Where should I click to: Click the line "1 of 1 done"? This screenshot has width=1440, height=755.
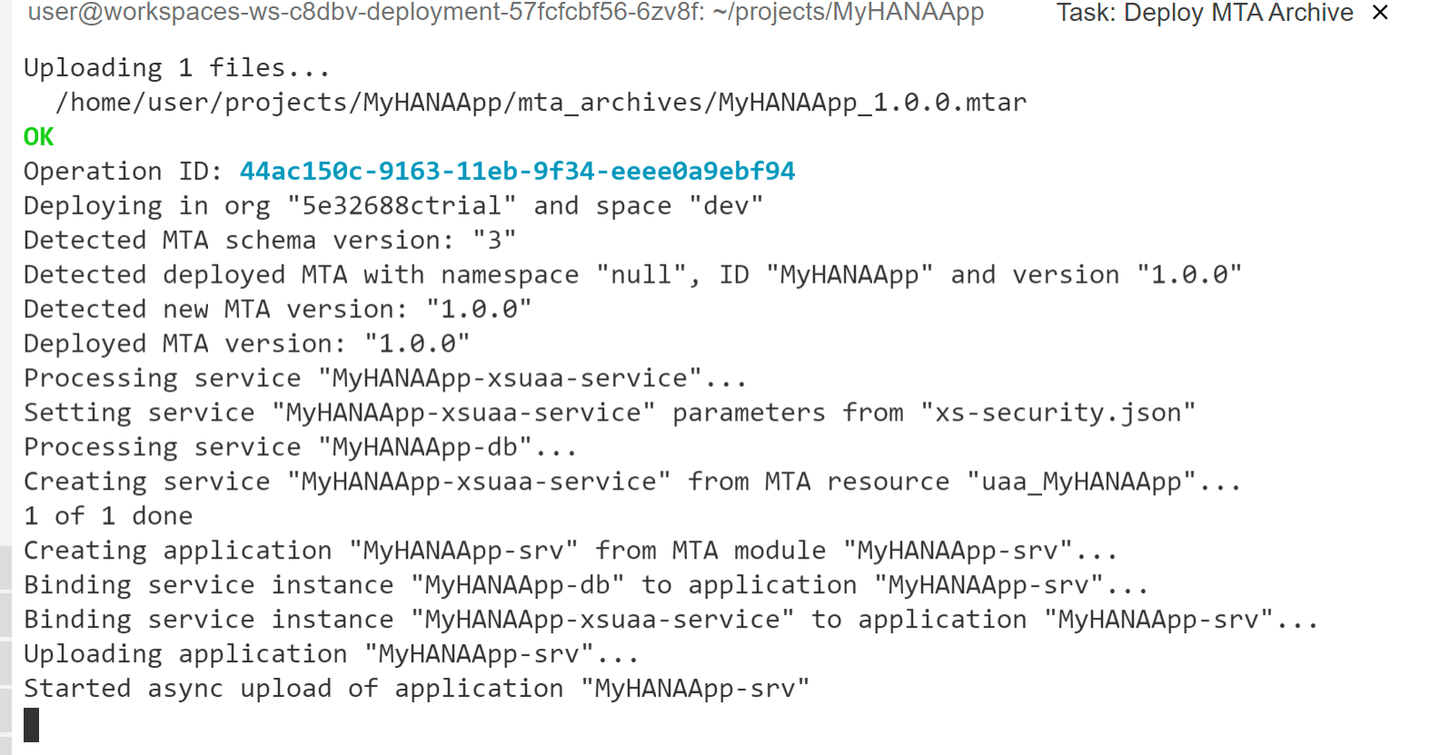click(108, 516)
